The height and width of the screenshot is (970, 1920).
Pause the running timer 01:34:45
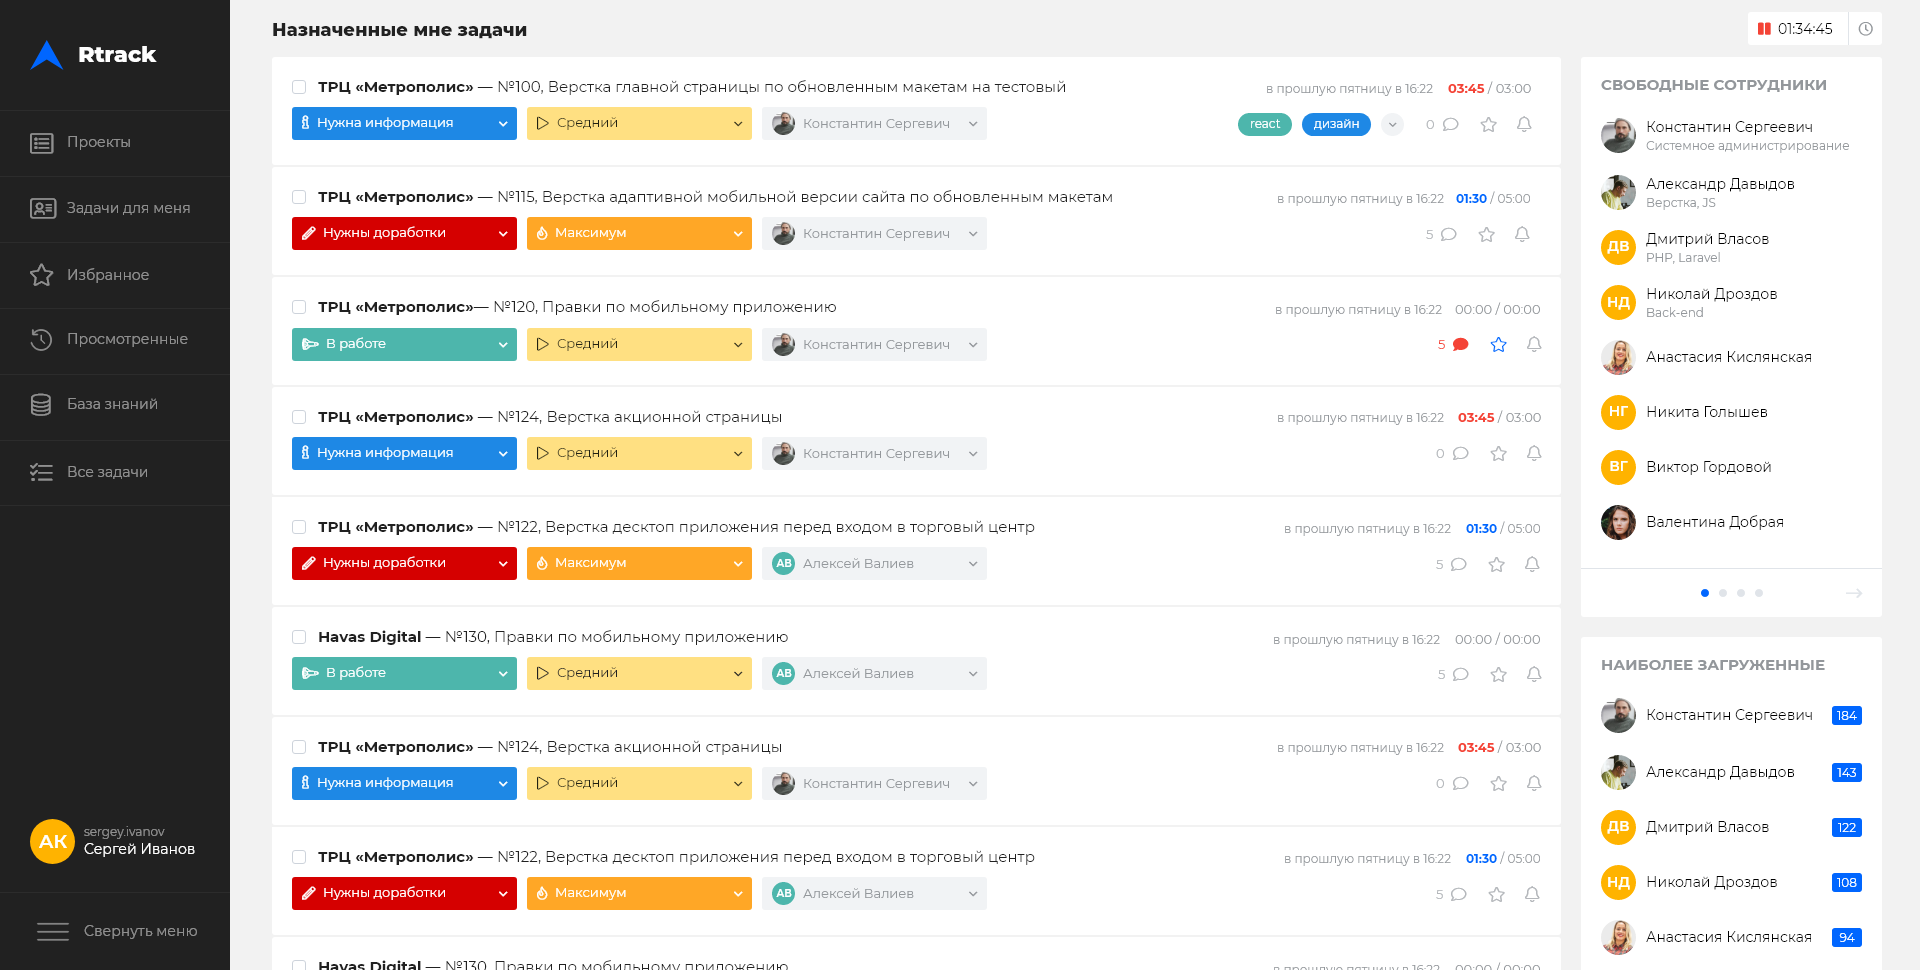1764,29
